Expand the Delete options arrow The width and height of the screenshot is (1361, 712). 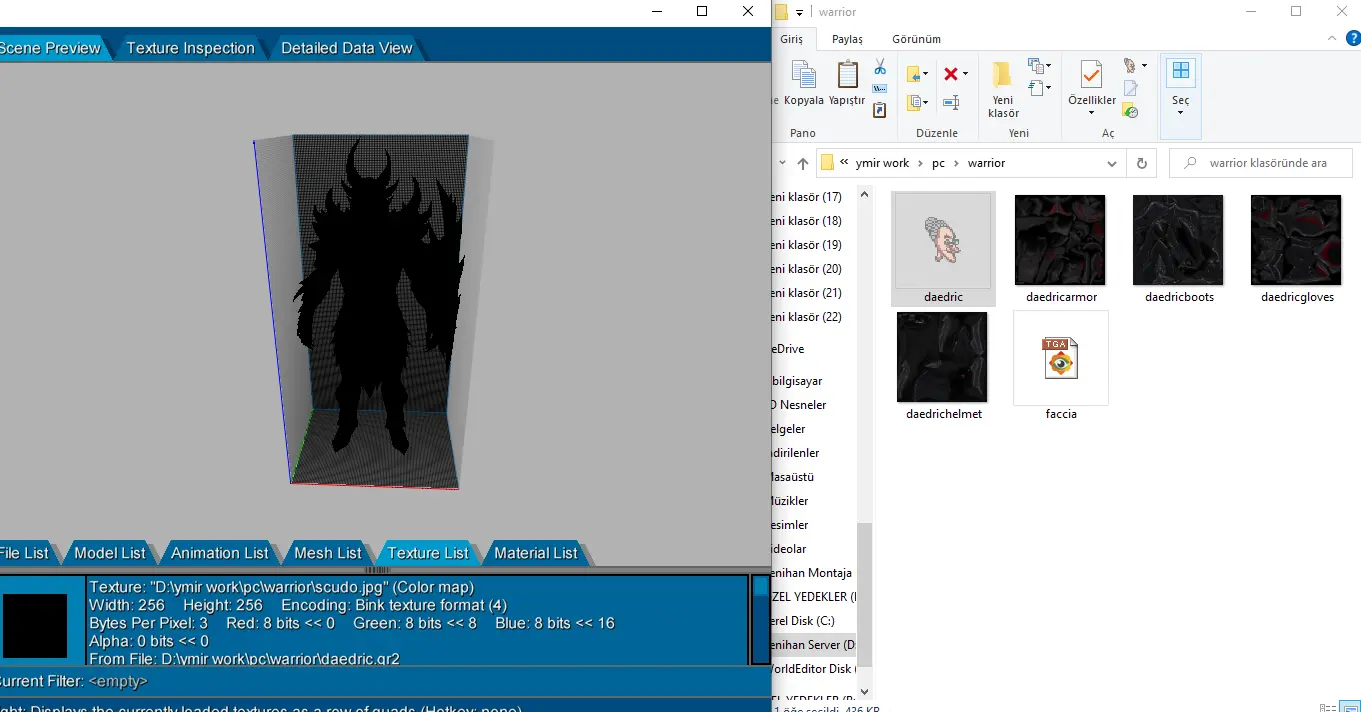click(x=965, y=74)
